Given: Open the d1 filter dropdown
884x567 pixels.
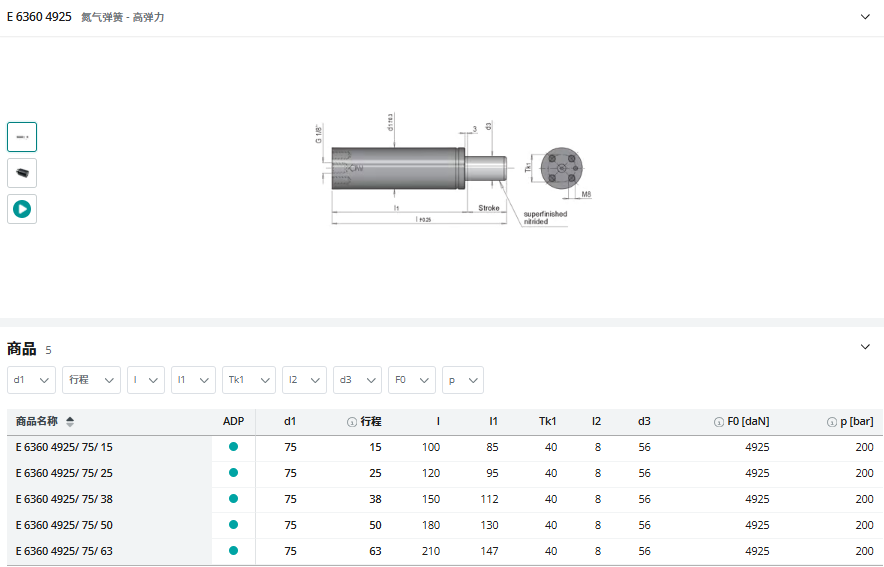Looking at the screenshot, I should (x=32, y=380).
